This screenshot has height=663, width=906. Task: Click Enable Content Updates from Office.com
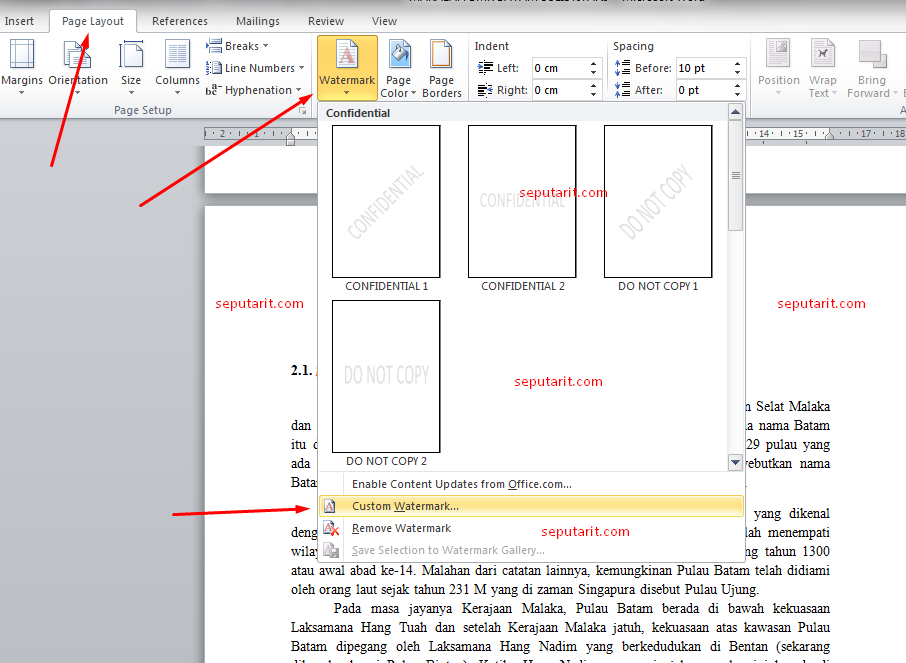pyautogui.click(x=461, y=484)
